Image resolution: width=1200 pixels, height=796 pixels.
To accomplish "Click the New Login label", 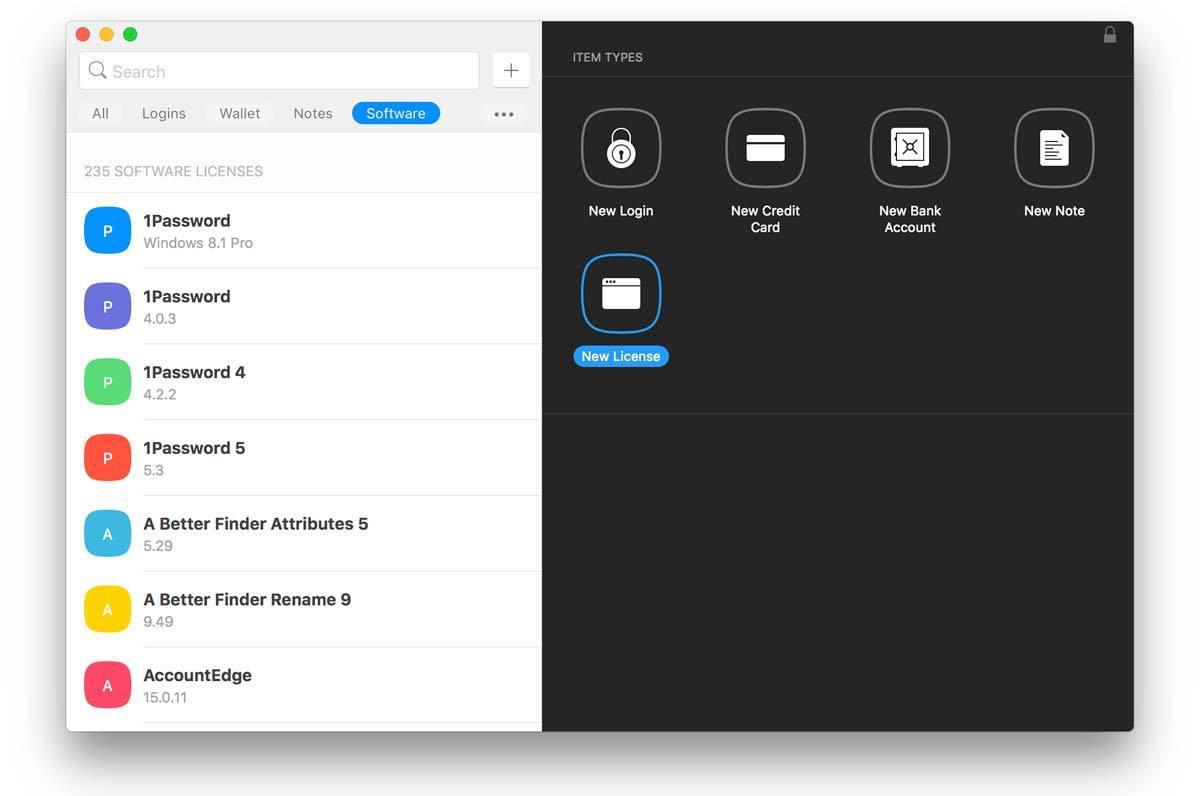I will 621,211.
